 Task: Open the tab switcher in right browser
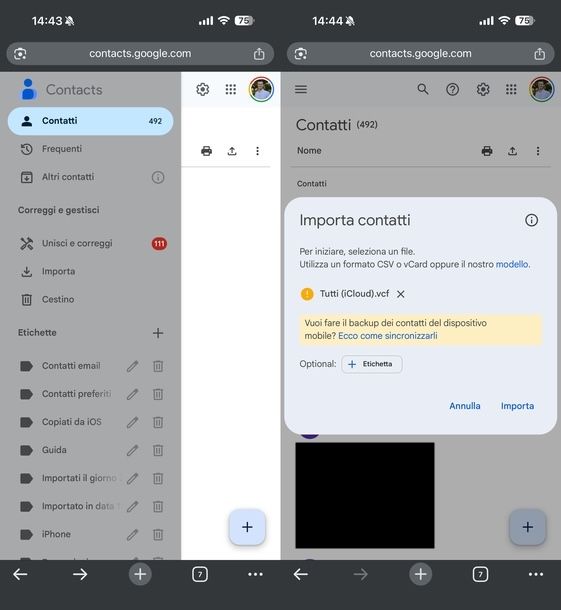coord(480,574)
